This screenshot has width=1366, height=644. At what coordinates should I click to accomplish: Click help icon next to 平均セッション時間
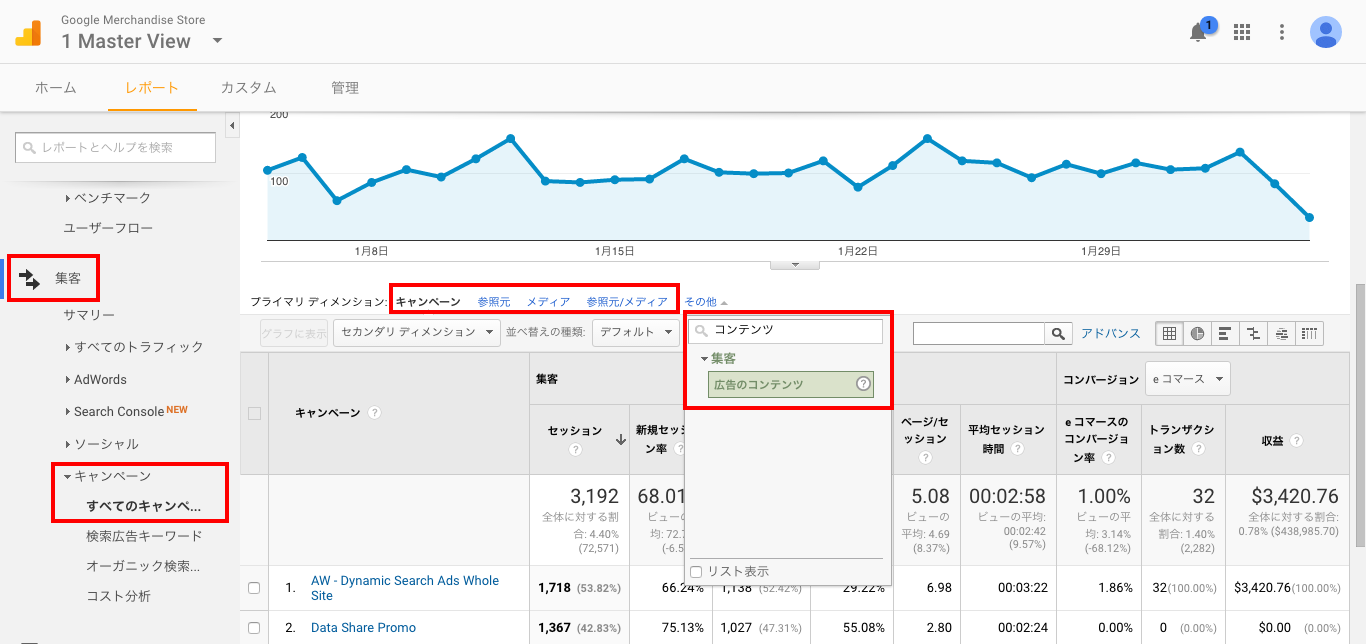coord(1017,449)
